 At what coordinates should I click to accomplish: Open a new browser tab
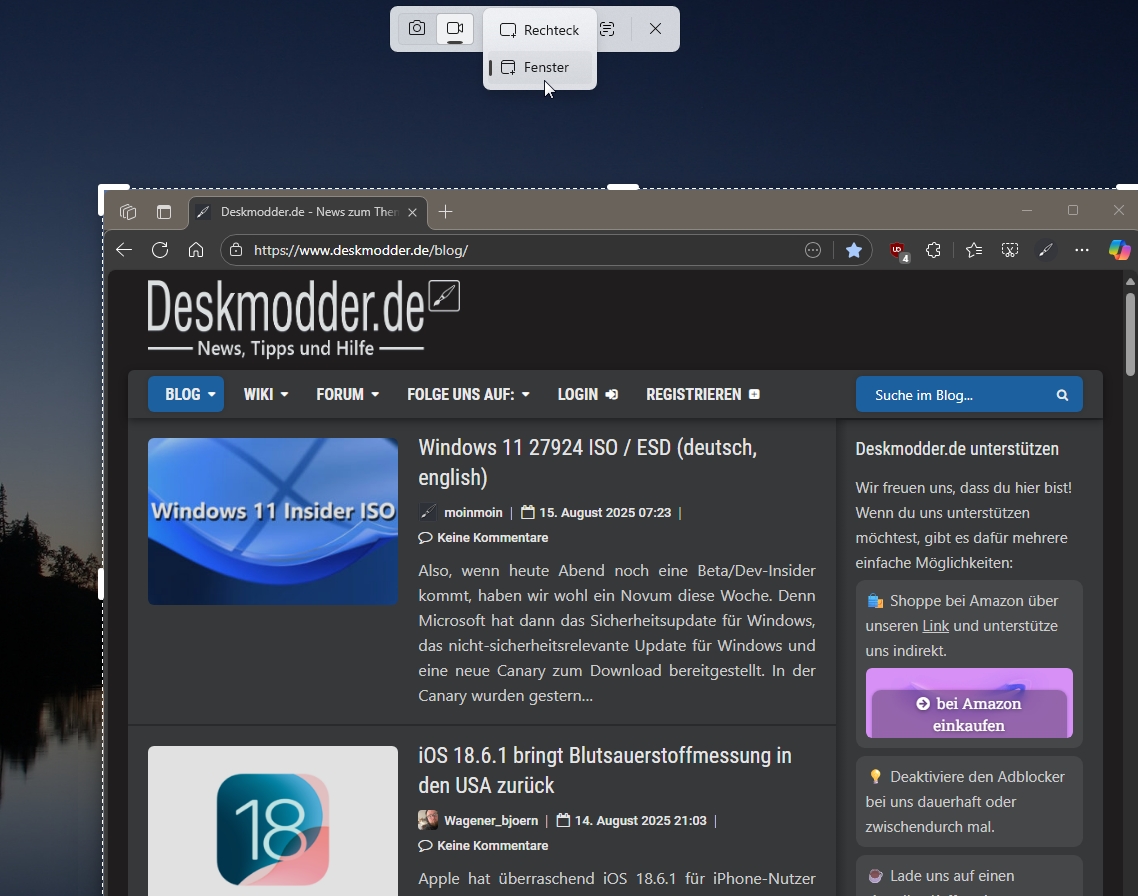(446, 211)
